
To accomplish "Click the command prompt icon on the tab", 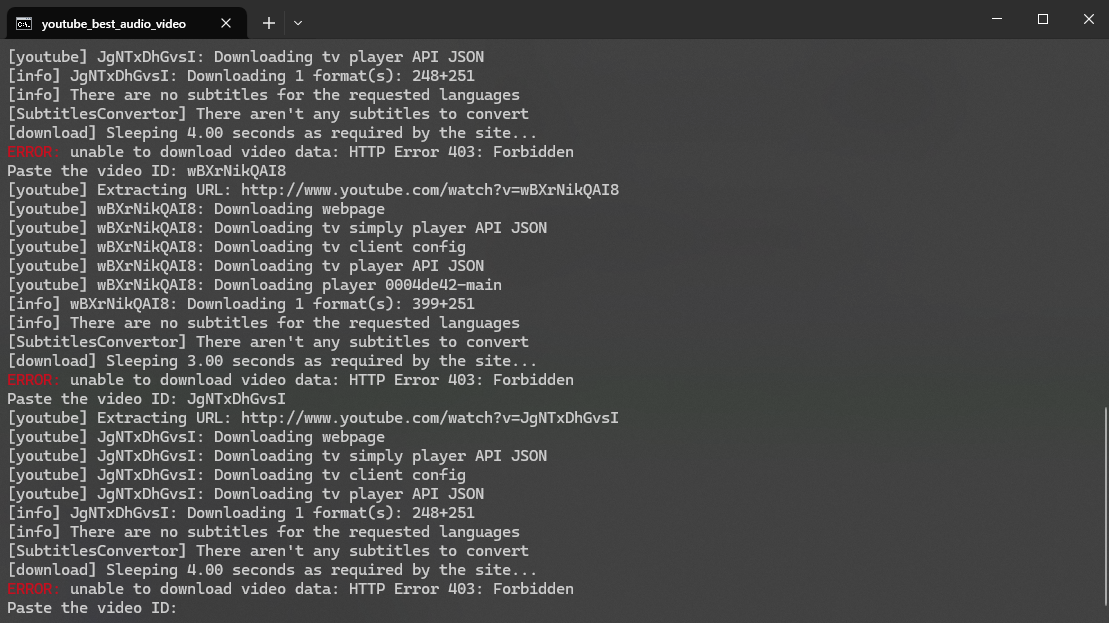I will (x=23, y=23).
